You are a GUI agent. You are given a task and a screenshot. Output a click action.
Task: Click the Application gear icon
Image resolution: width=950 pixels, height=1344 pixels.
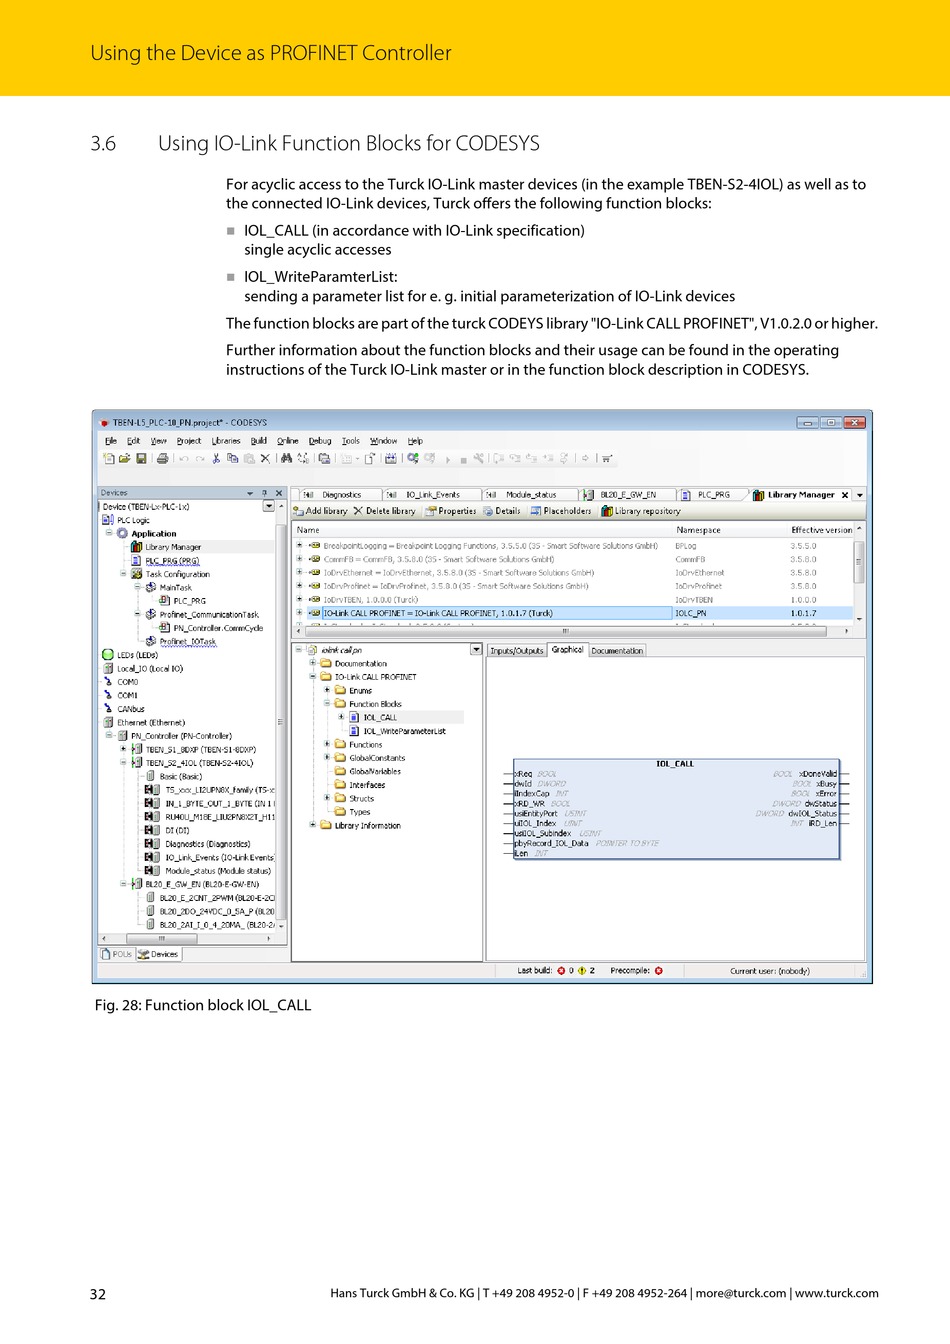click(x=123, y=533)
